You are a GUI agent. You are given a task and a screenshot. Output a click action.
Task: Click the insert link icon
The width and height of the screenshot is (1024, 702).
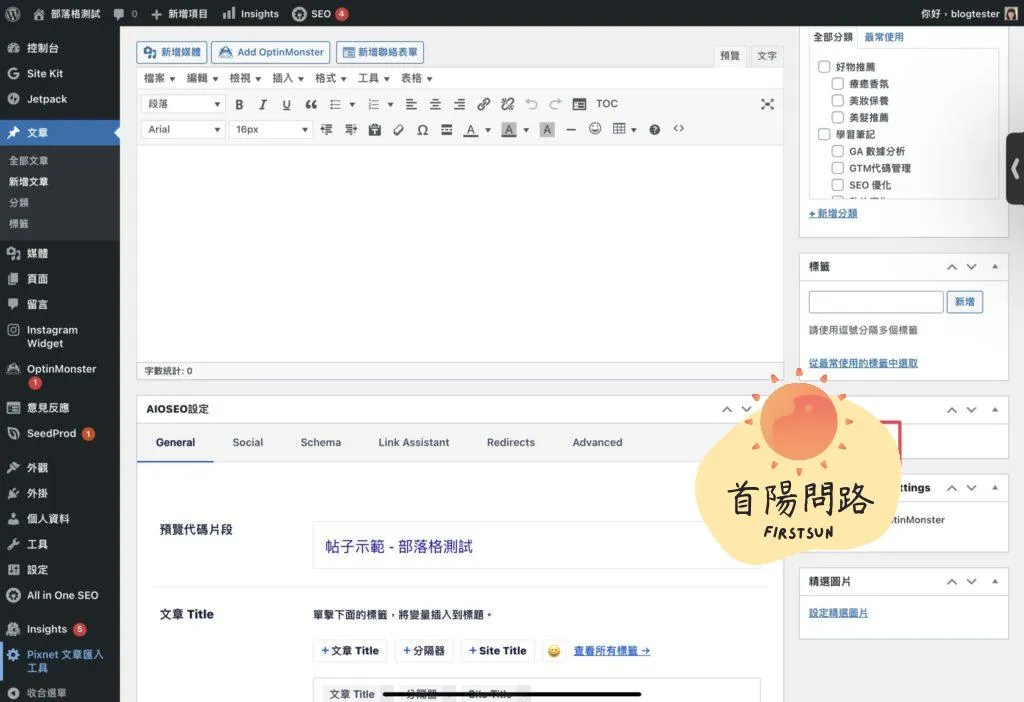point(484,104)
